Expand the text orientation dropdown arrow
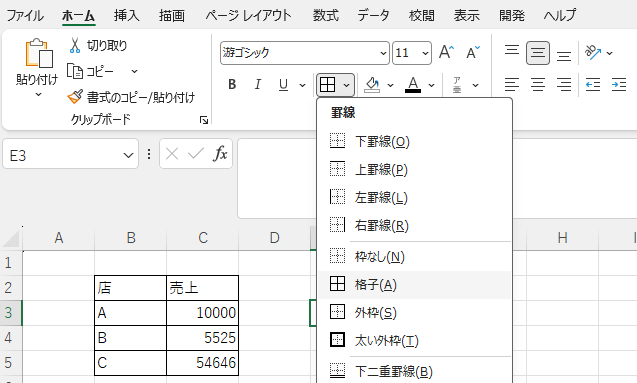 click(x=609, y=53)
